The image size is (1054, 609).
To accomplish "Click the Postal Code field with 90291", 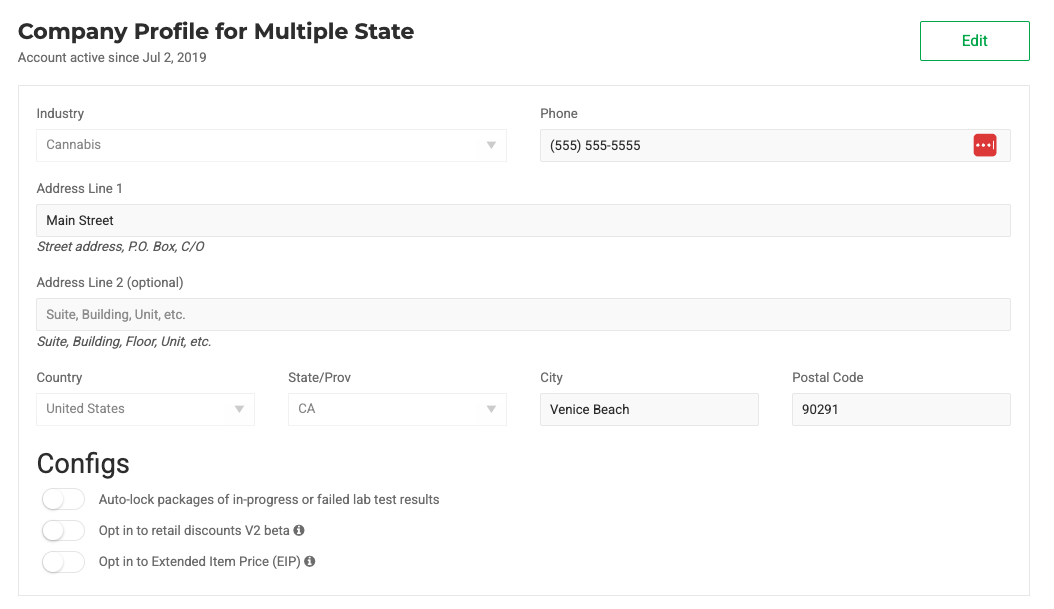I will [900, 409].
